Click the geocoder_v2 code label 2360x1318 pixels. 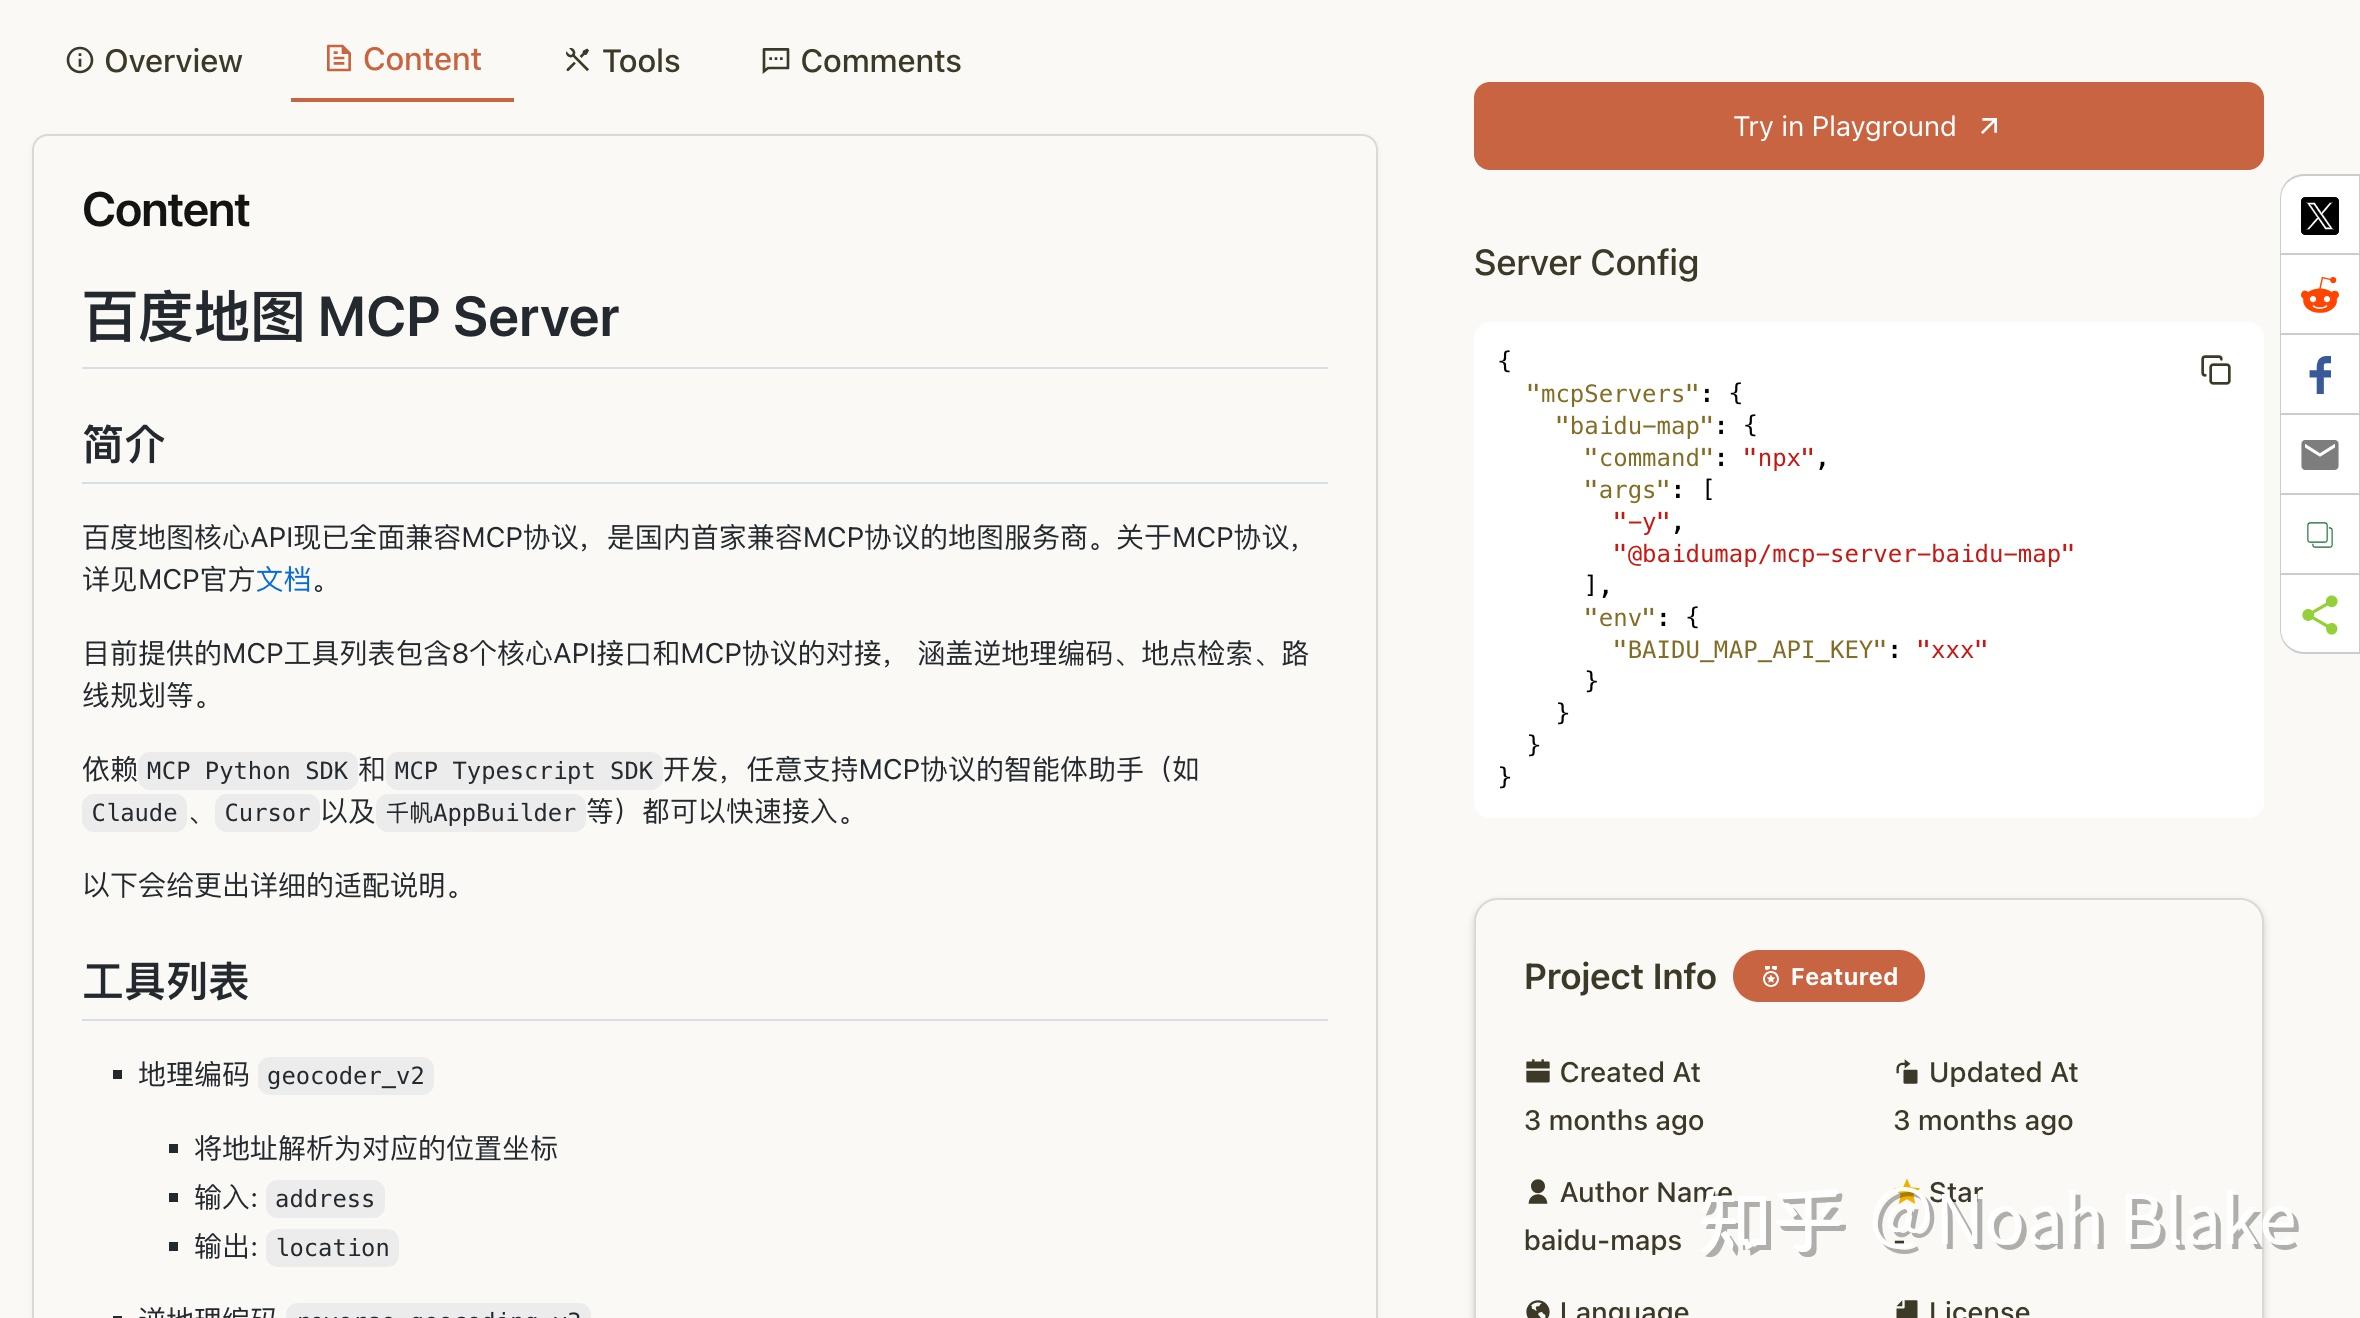pyautogui.click(x=345, y=1076)
